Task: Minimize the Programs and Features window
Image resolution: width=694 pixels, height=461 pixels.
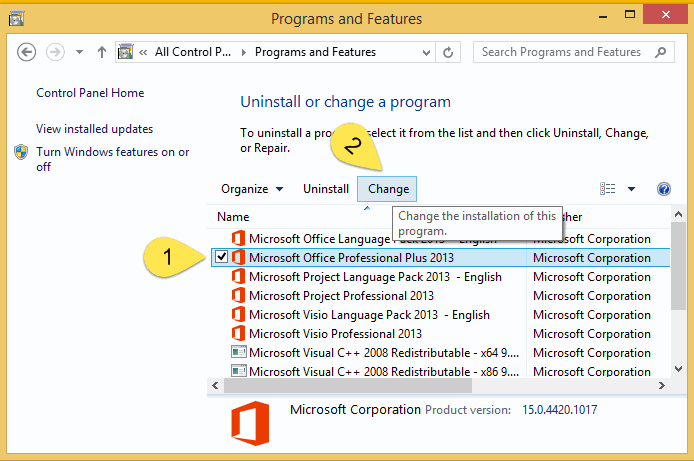Action: tap(602, 17)
